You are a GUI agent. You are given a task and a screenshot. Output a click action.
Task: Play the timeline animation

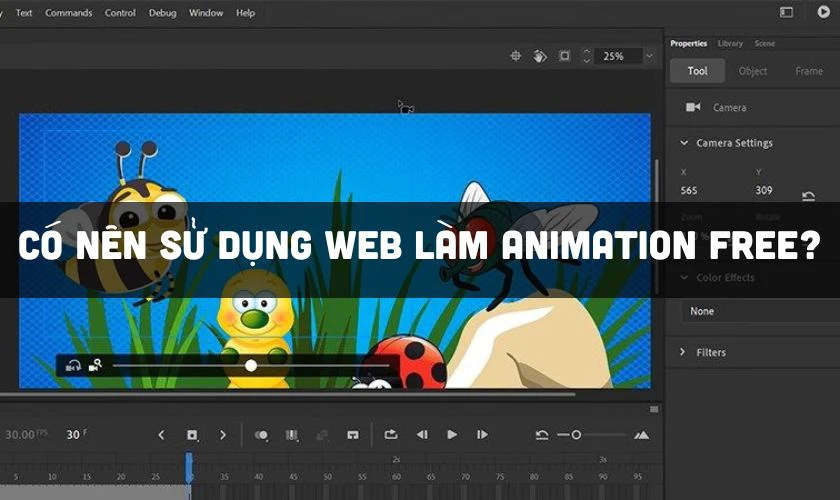point(452,435)
